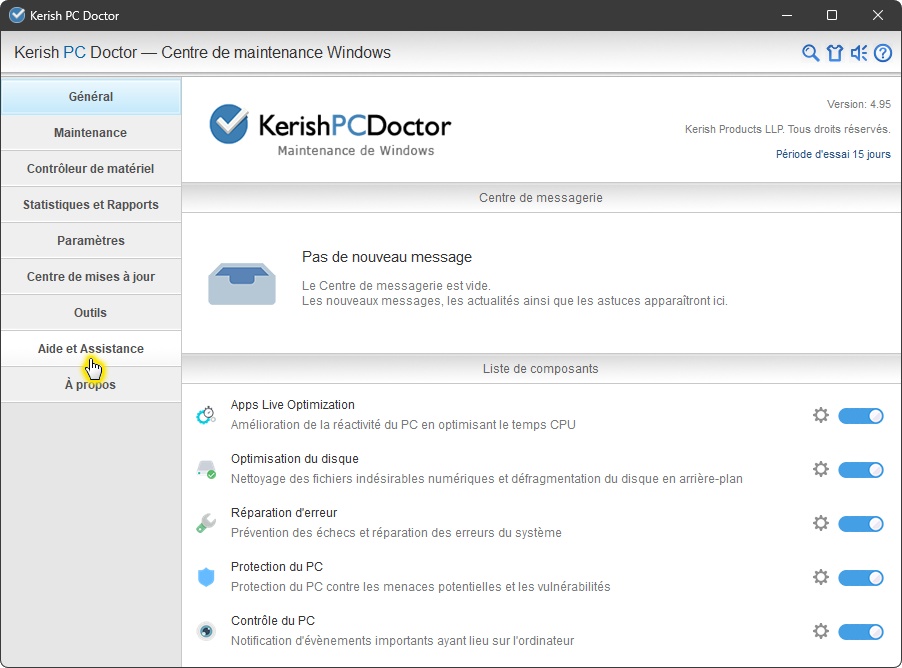902x668 pixels.
Task: Open settings gear for Optimisation du disque
Action: pyautogui.click(x=821, y=469)
